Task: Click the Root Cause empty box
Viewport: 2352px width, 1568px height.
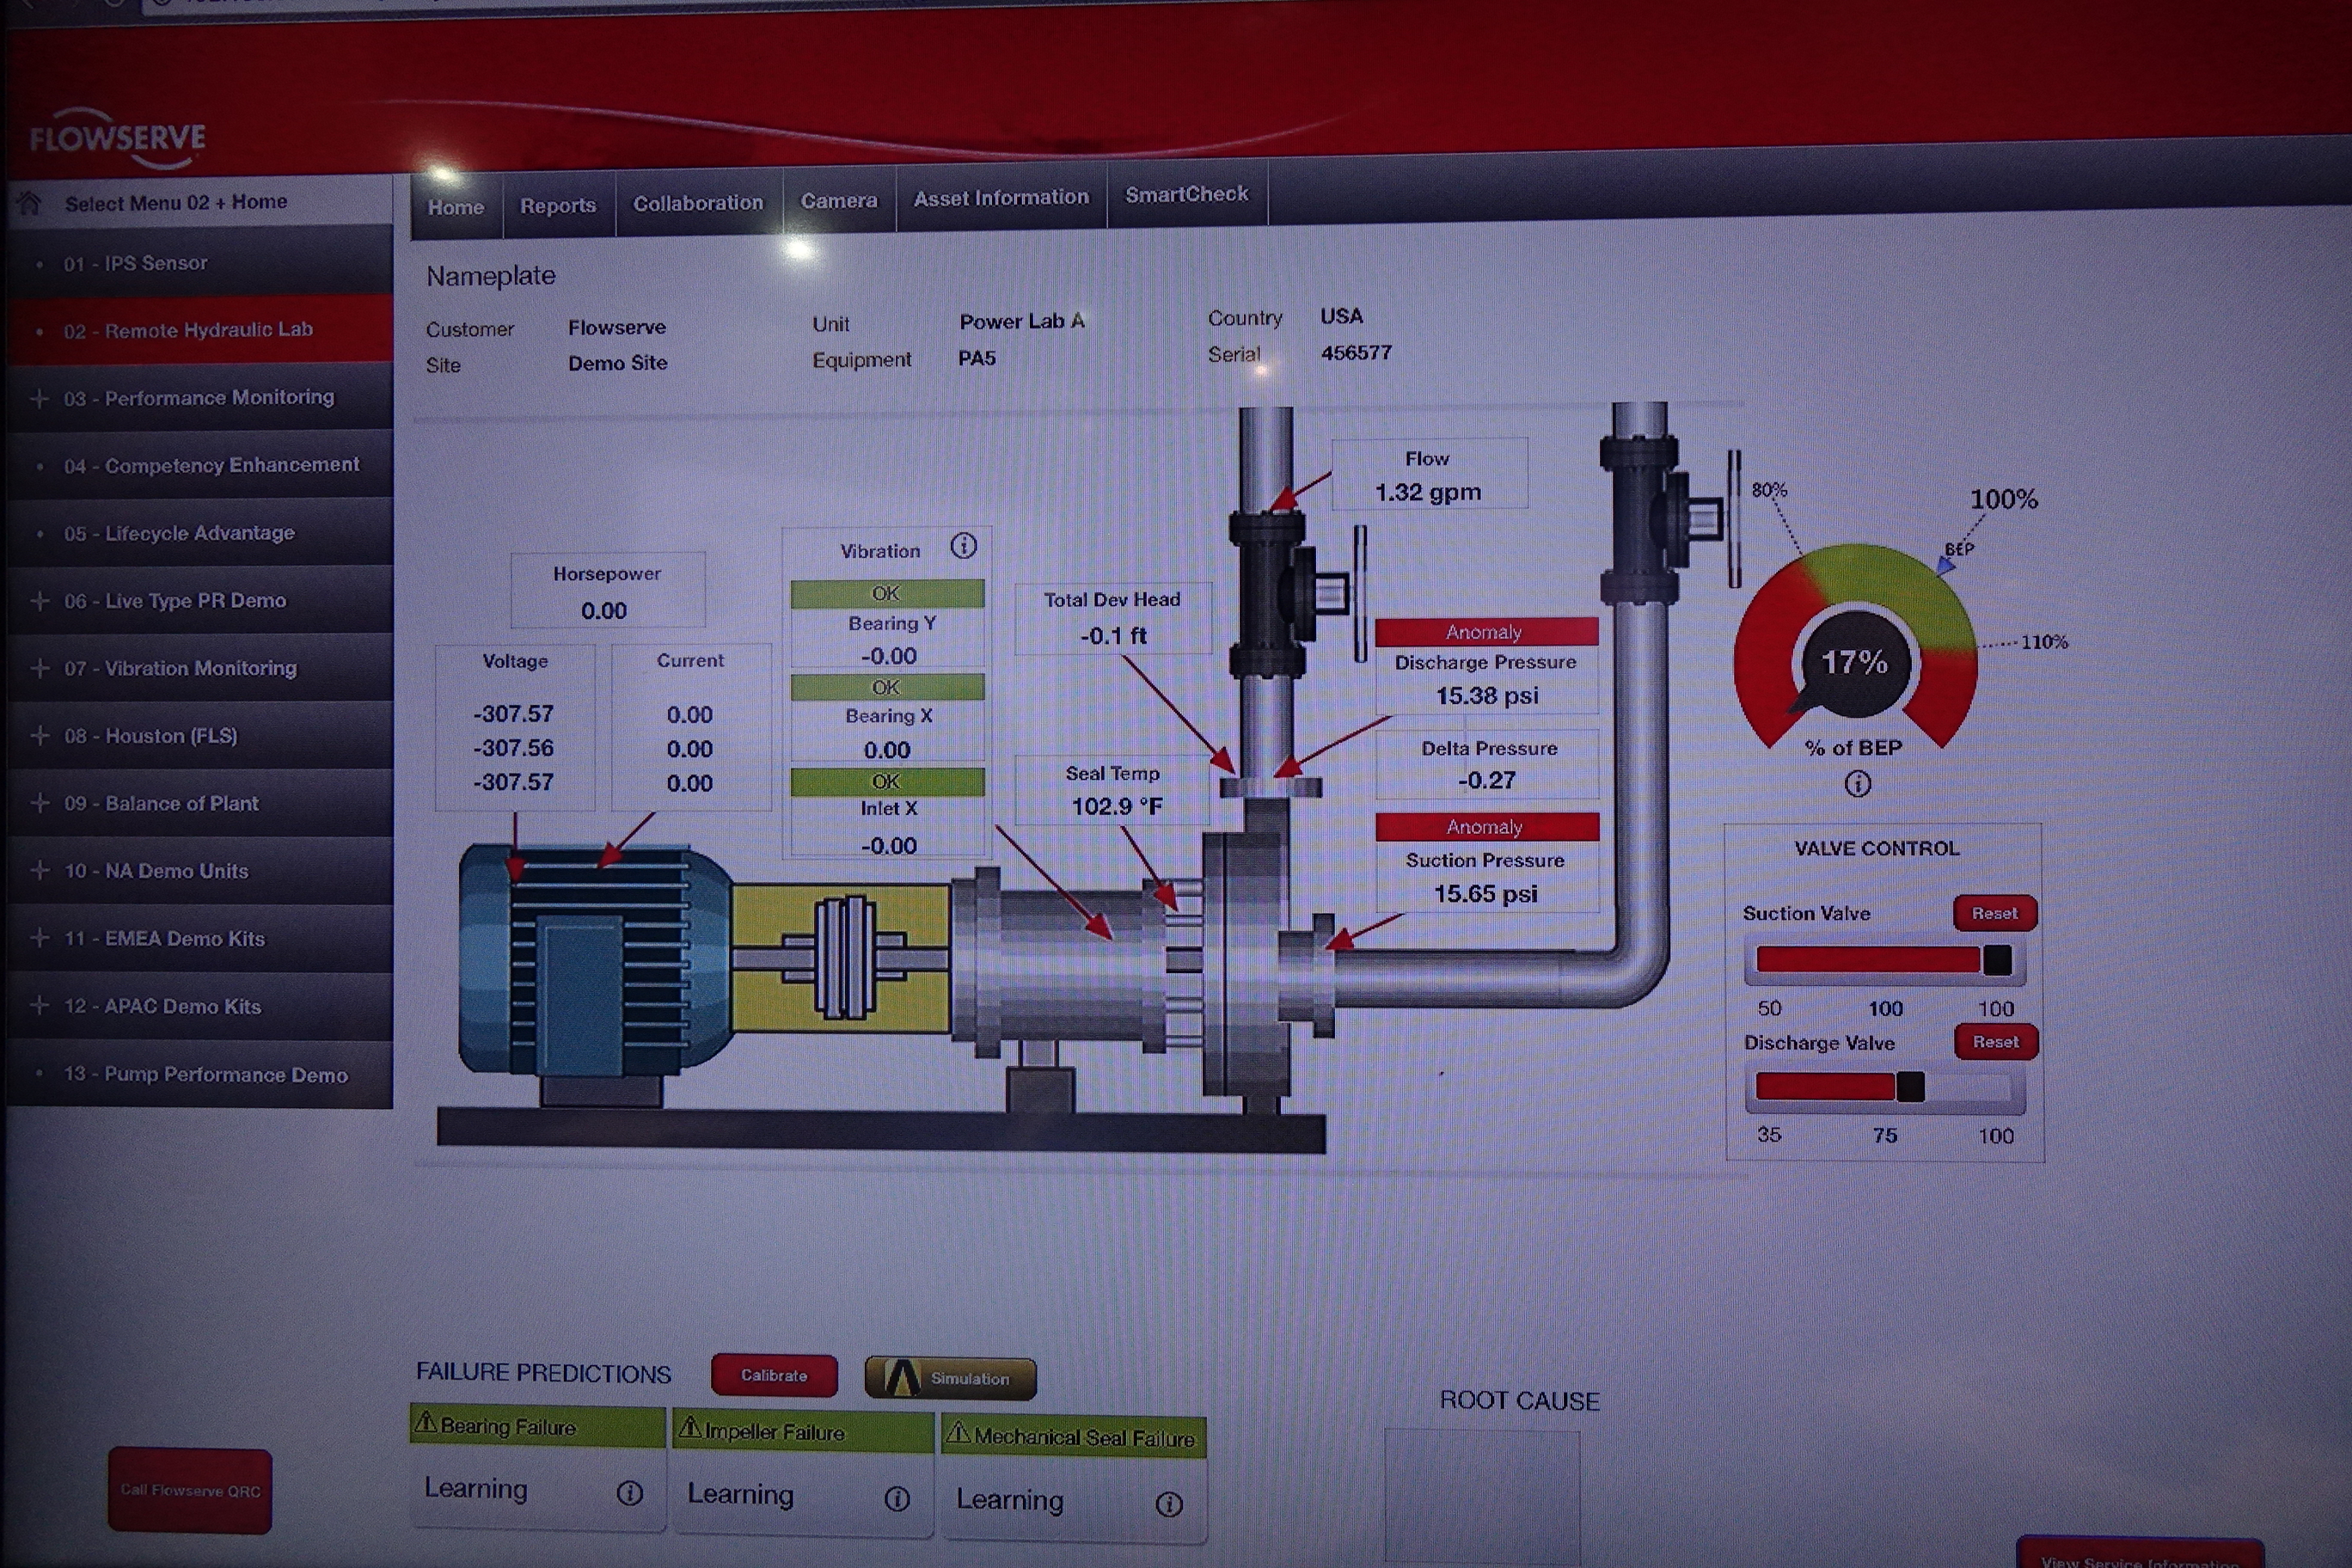Action: 1482,1497
